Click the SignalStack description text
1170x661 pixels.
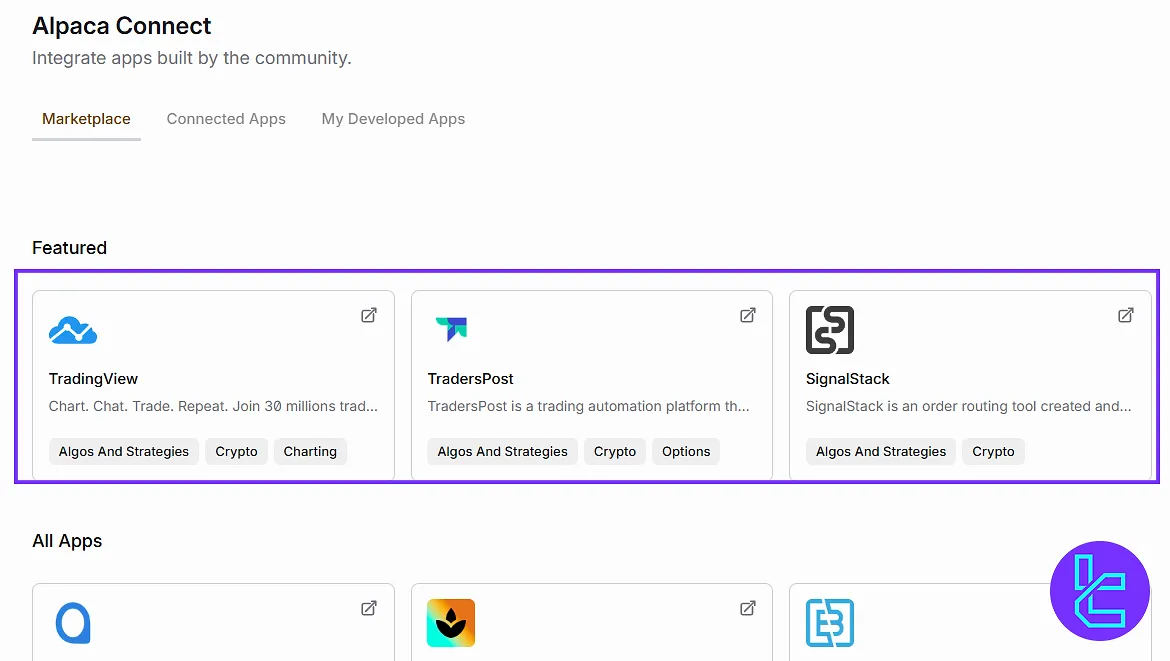pos(968,407)
